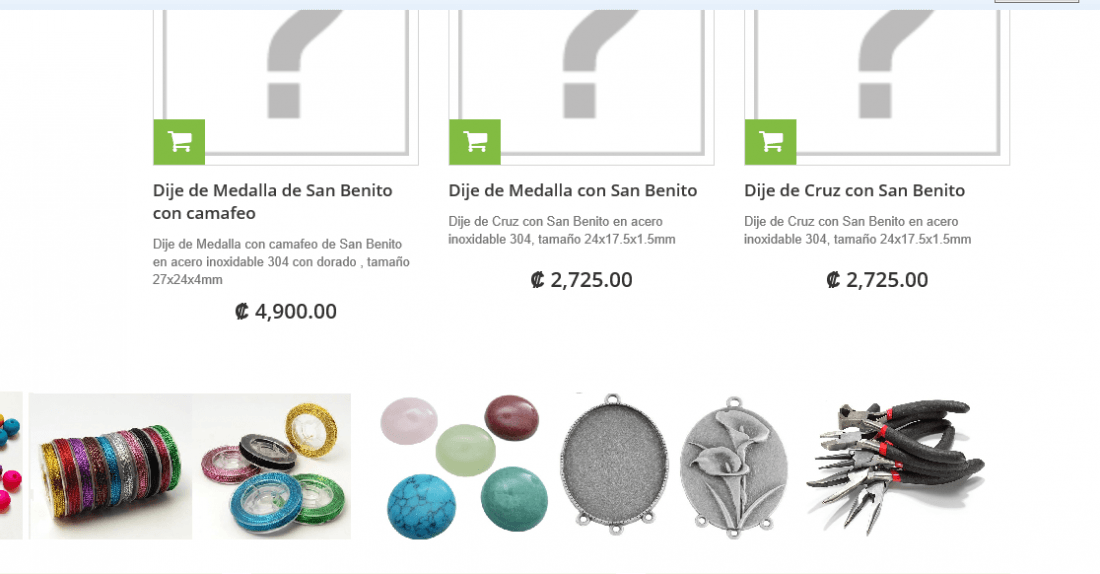The image size is (1100, 574).
Task: Open Dije de Cruz con San Benito title link
Action: coord(854,190)
